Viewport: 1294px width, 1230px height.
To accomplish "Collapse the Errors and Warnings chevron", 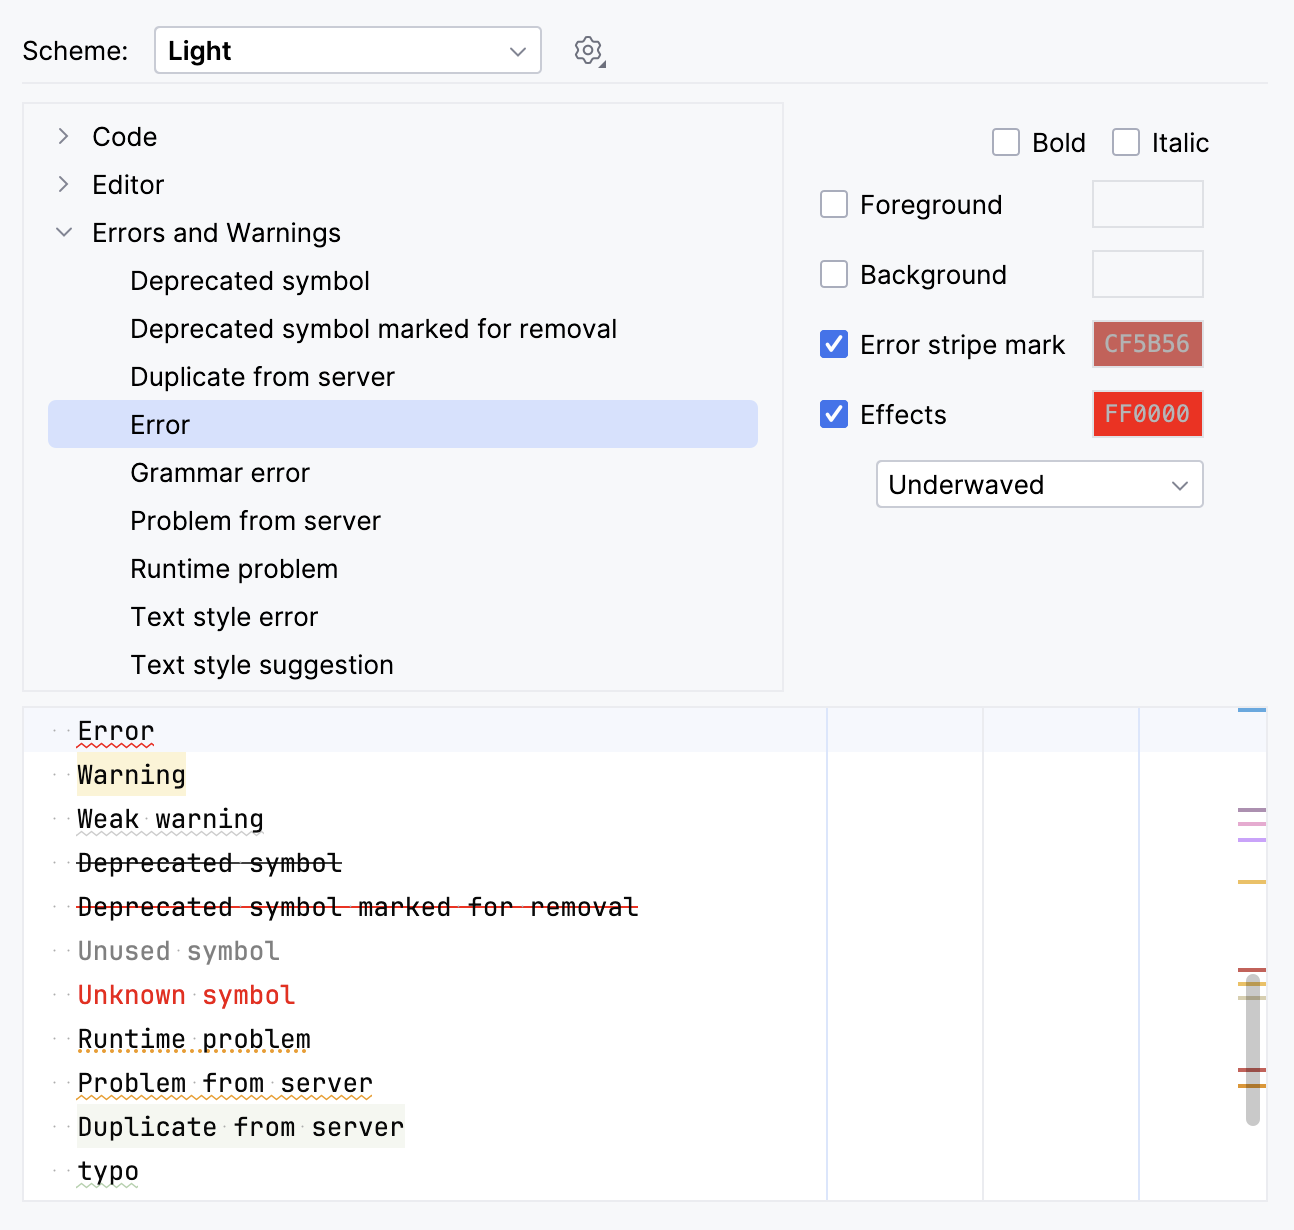I will [64, 232].
